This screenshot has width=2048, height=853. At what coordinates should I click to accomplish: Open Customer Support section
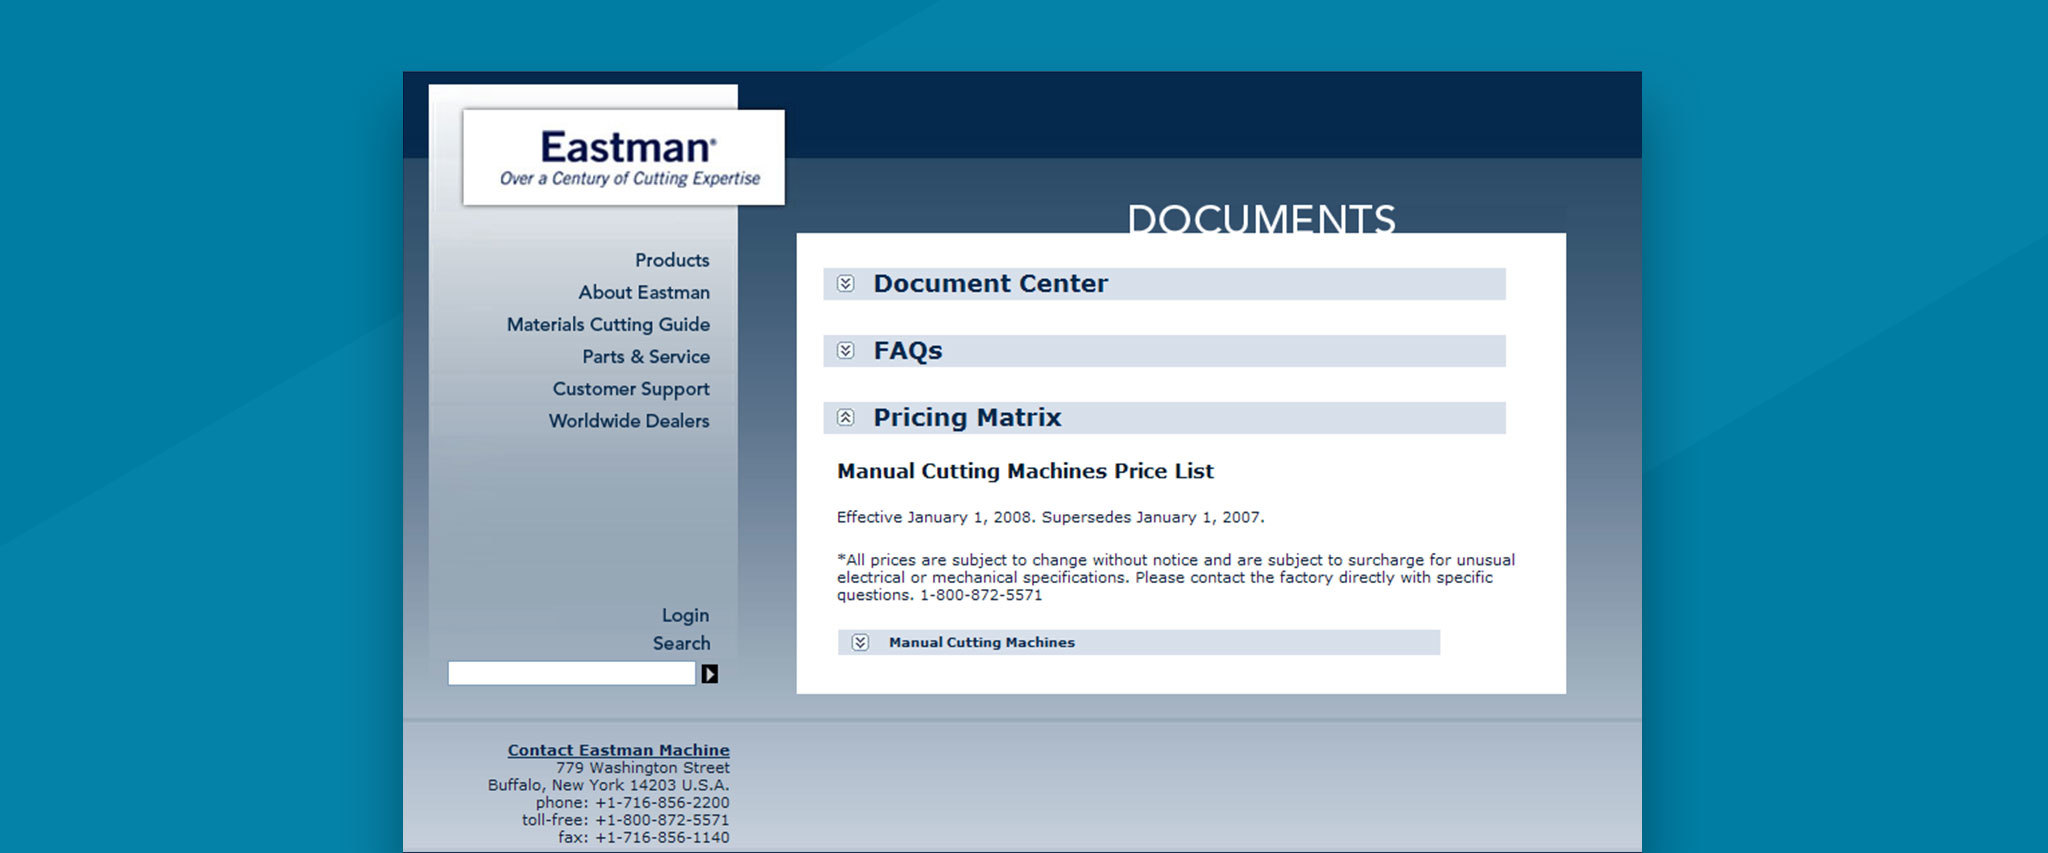coord(631,388)
